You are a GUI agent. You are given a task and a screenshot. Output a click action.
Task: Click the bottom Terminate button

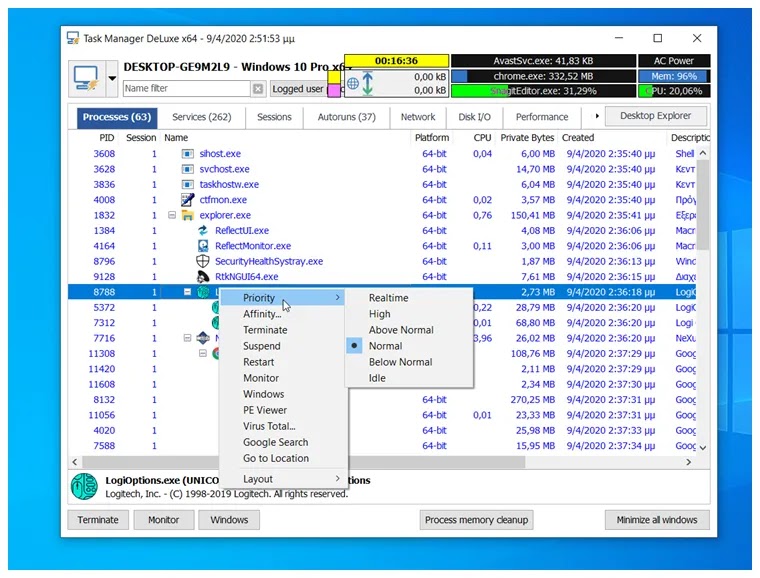(98, 520)
